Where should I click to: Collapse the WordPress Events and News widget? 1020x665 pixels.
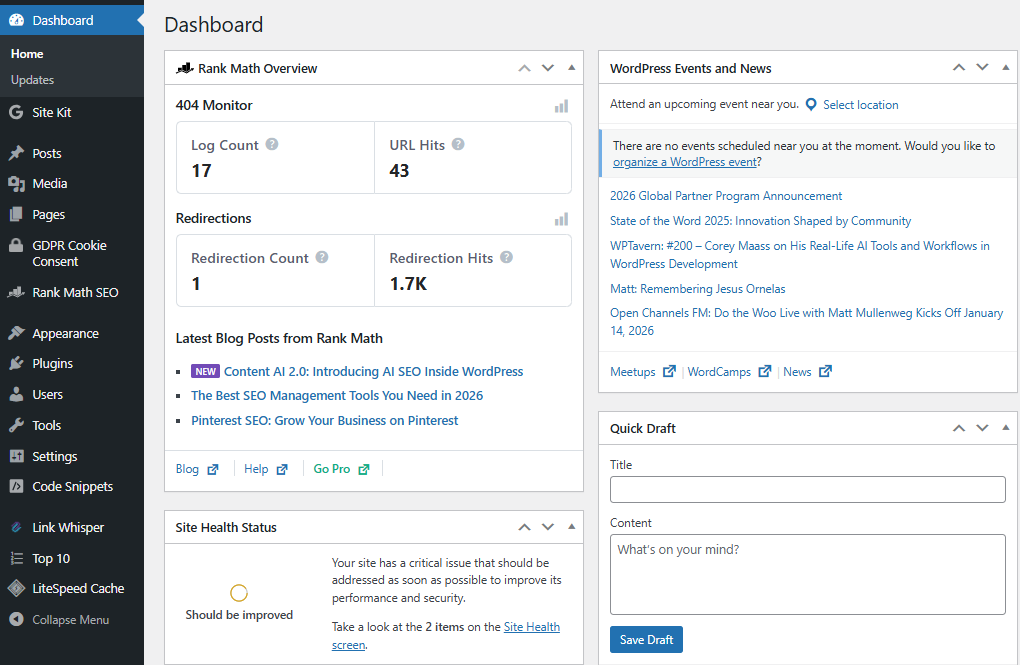[x=1005, y=67]
